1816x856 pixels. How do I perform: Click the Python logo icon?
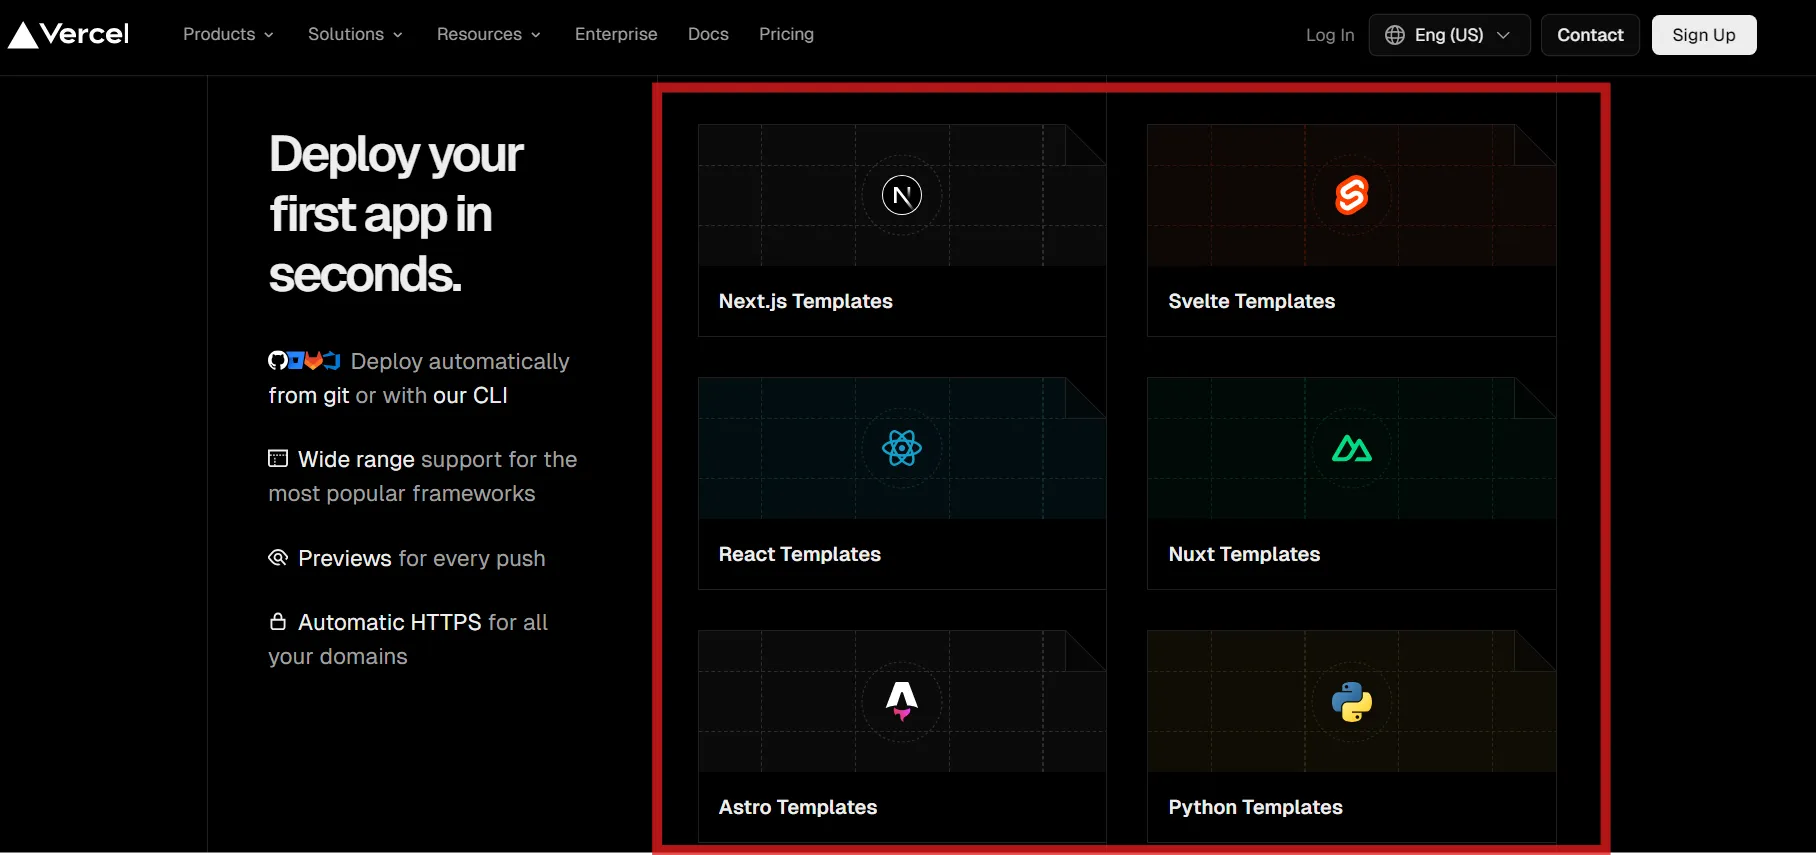coord(1351,702)
